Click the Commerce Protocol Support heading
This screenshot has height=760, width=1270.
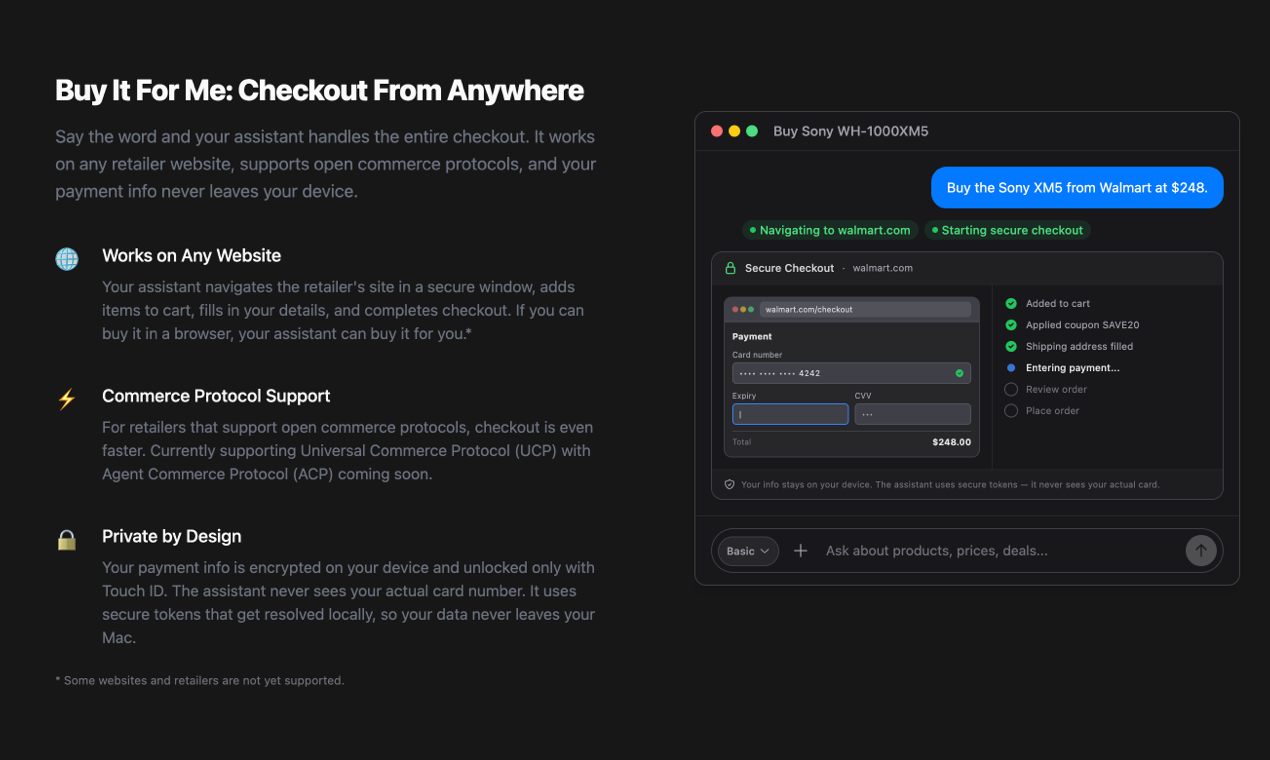click(x=216, y=396)
